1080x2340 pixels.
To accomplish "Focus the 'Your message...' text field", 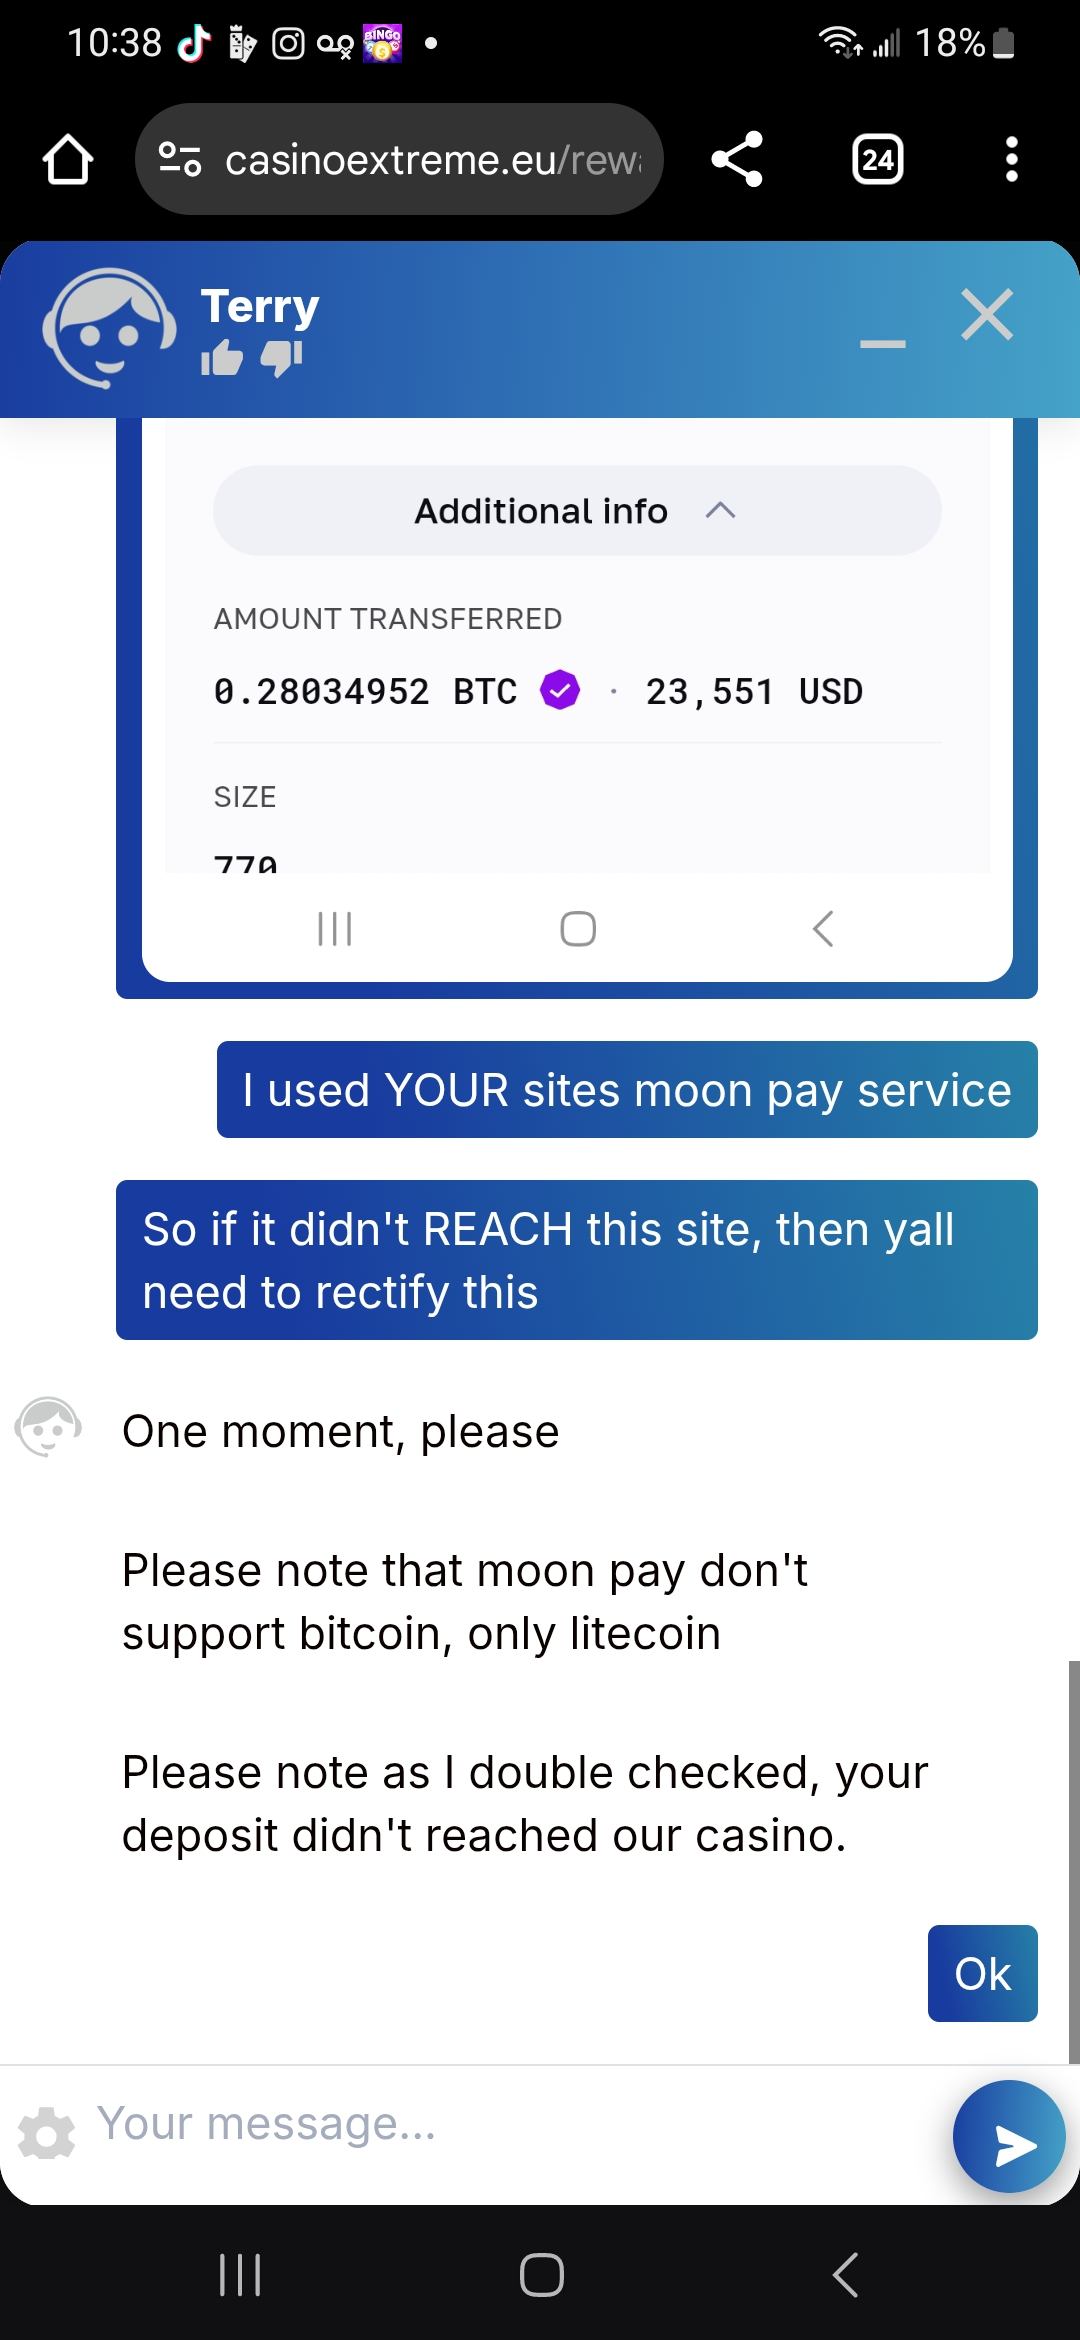I will (x=500, y=2124).
